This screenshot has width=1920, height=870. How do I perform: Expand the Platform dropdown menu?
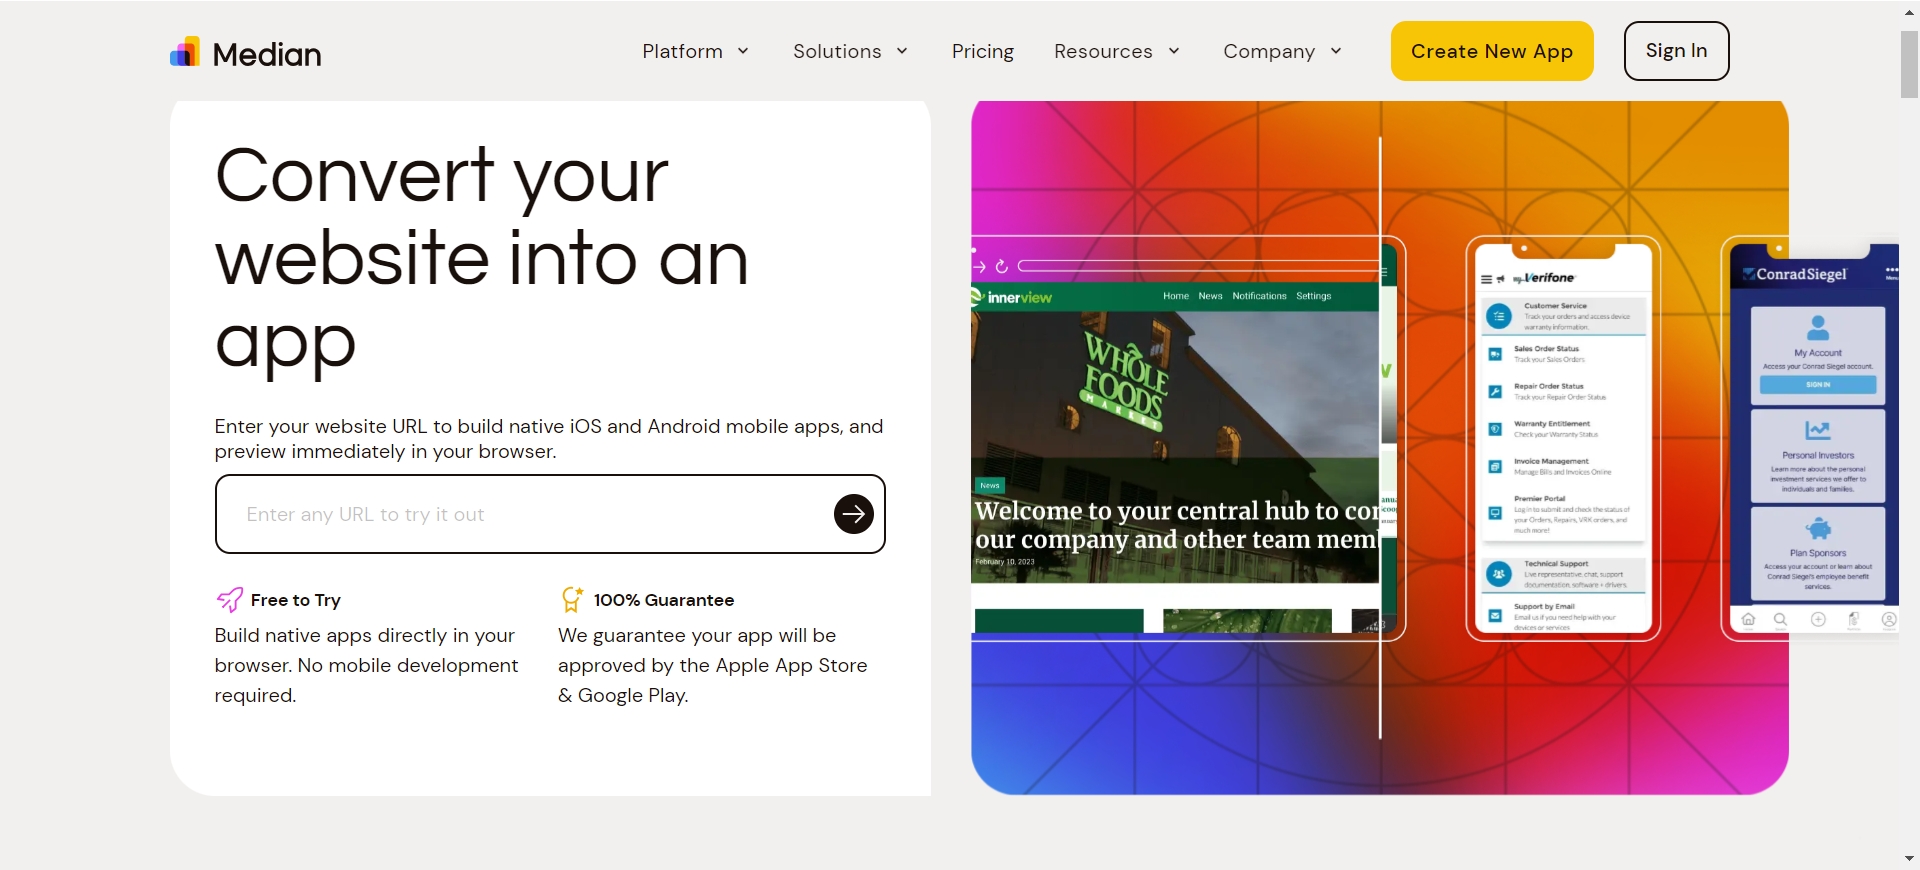pos(696,51)
